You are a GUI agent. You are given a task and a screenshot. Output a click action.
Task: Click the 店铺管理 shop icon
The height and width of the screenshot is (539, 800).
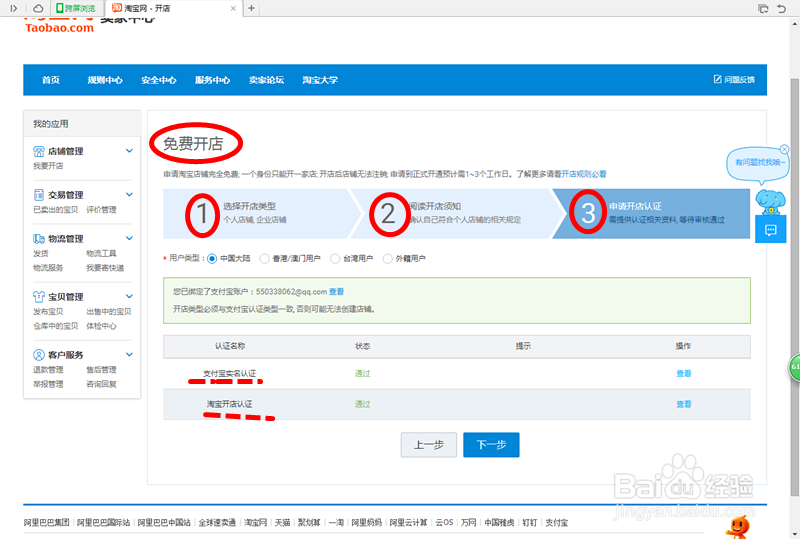click(x=39, y=151)
